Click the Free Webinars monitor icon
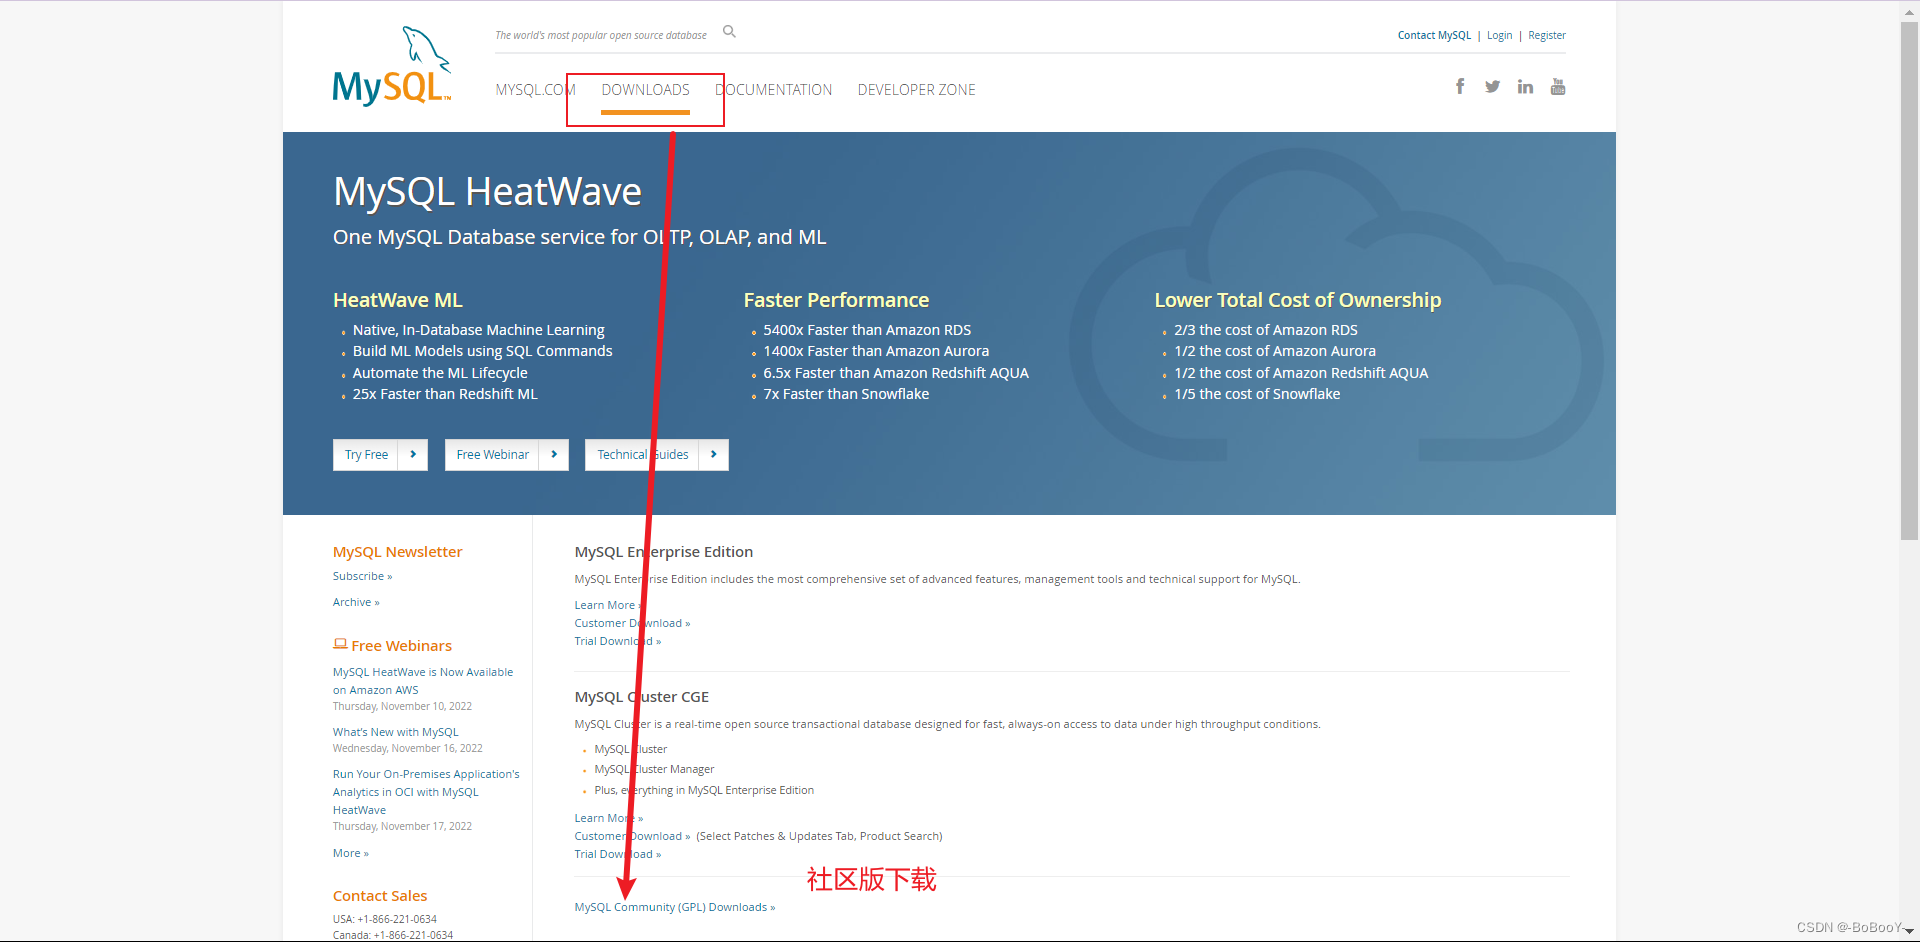Viewport: 1920px width, 942px height. coord(340,644)
